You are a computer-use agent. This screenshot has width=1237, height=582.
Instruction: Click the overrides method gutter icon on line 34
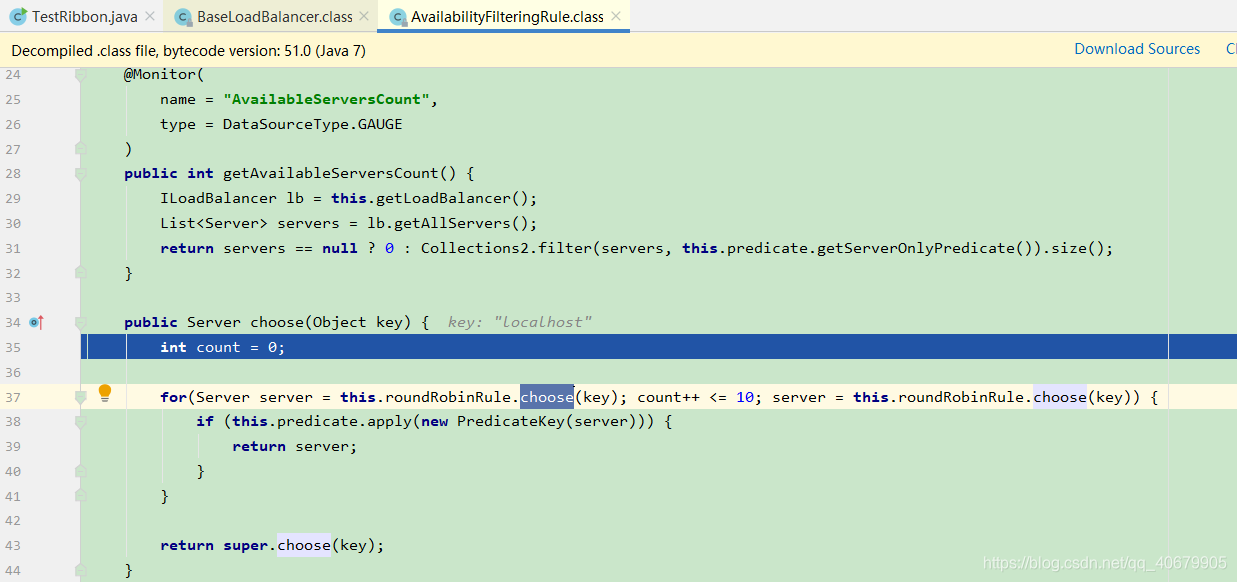tap(37, 322)
